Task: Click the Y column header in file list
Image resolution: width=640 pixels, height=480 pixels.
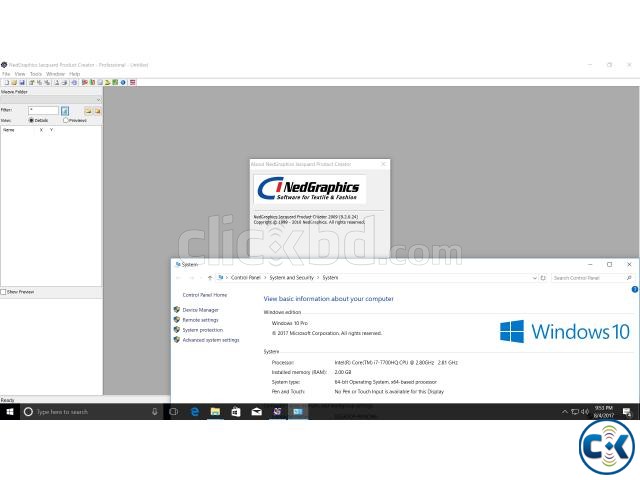Action: tap(51, 130)
